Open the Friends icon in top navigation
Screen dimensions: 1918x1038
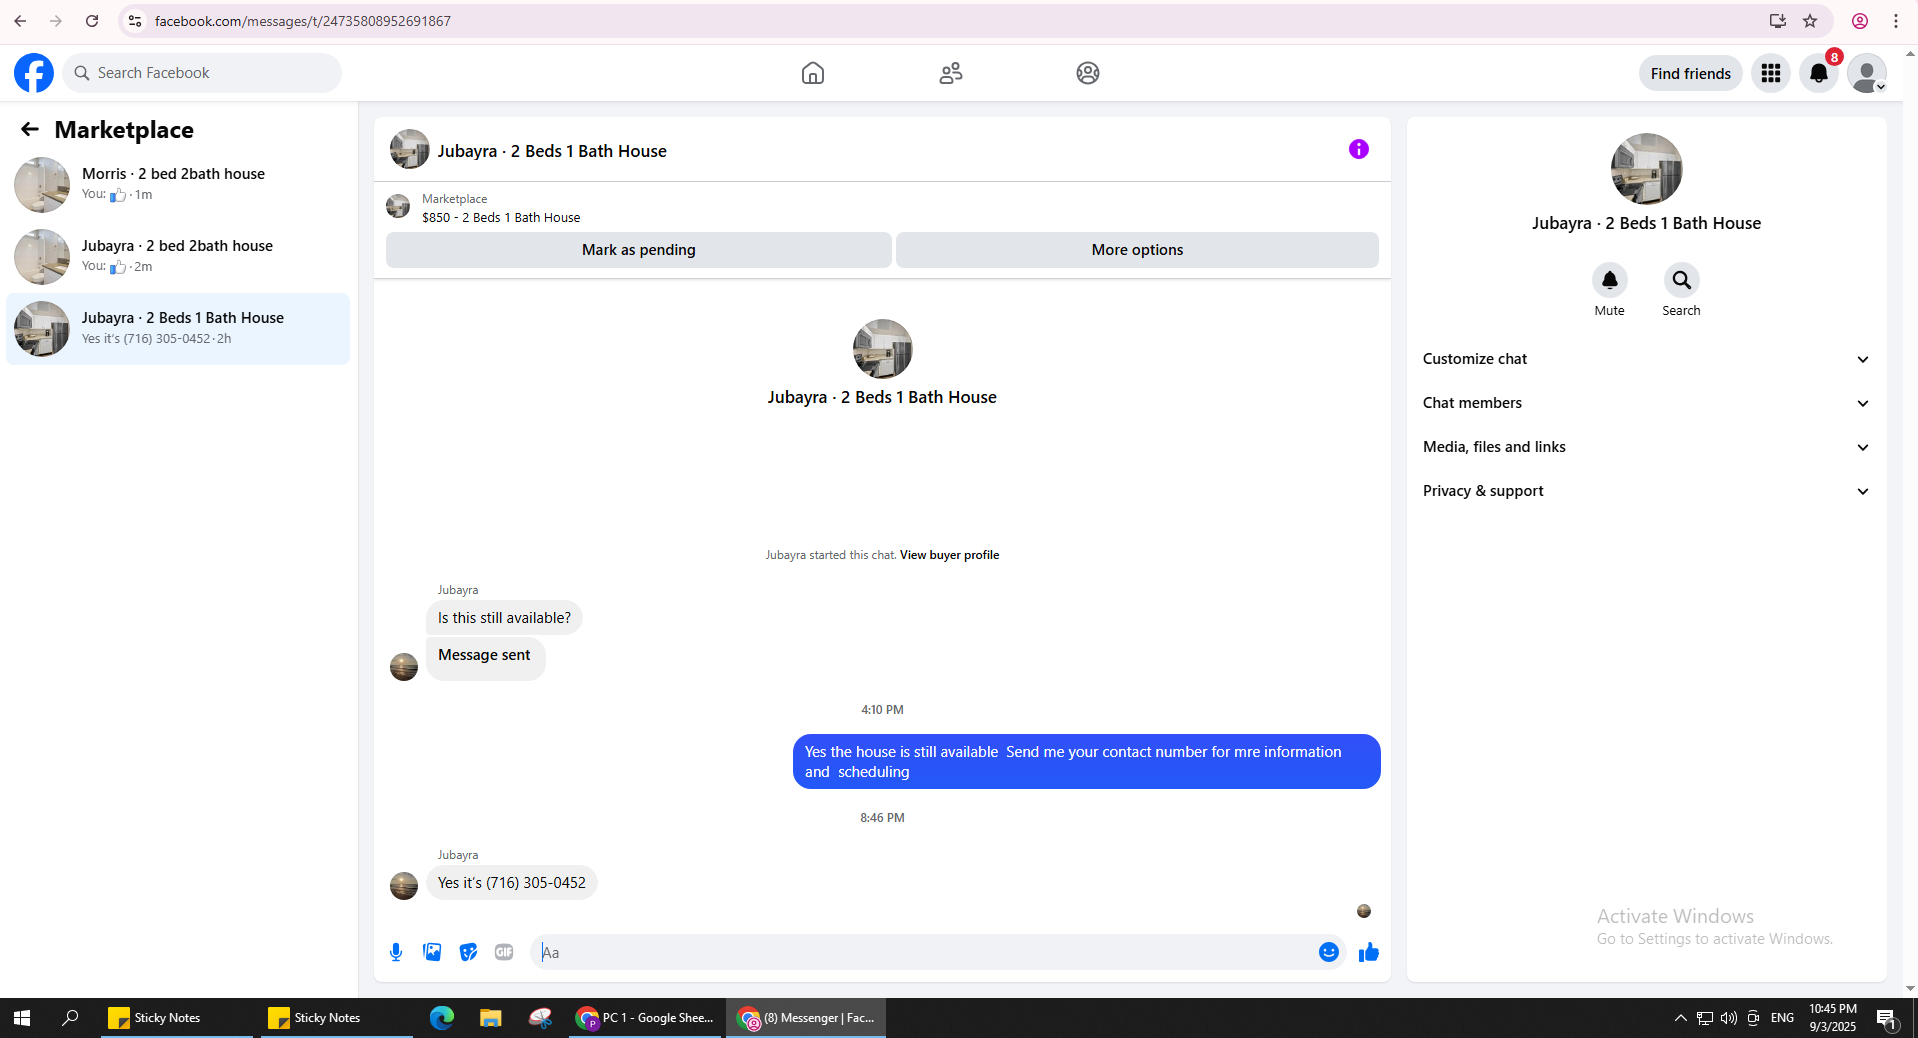(x=951, y=73)
